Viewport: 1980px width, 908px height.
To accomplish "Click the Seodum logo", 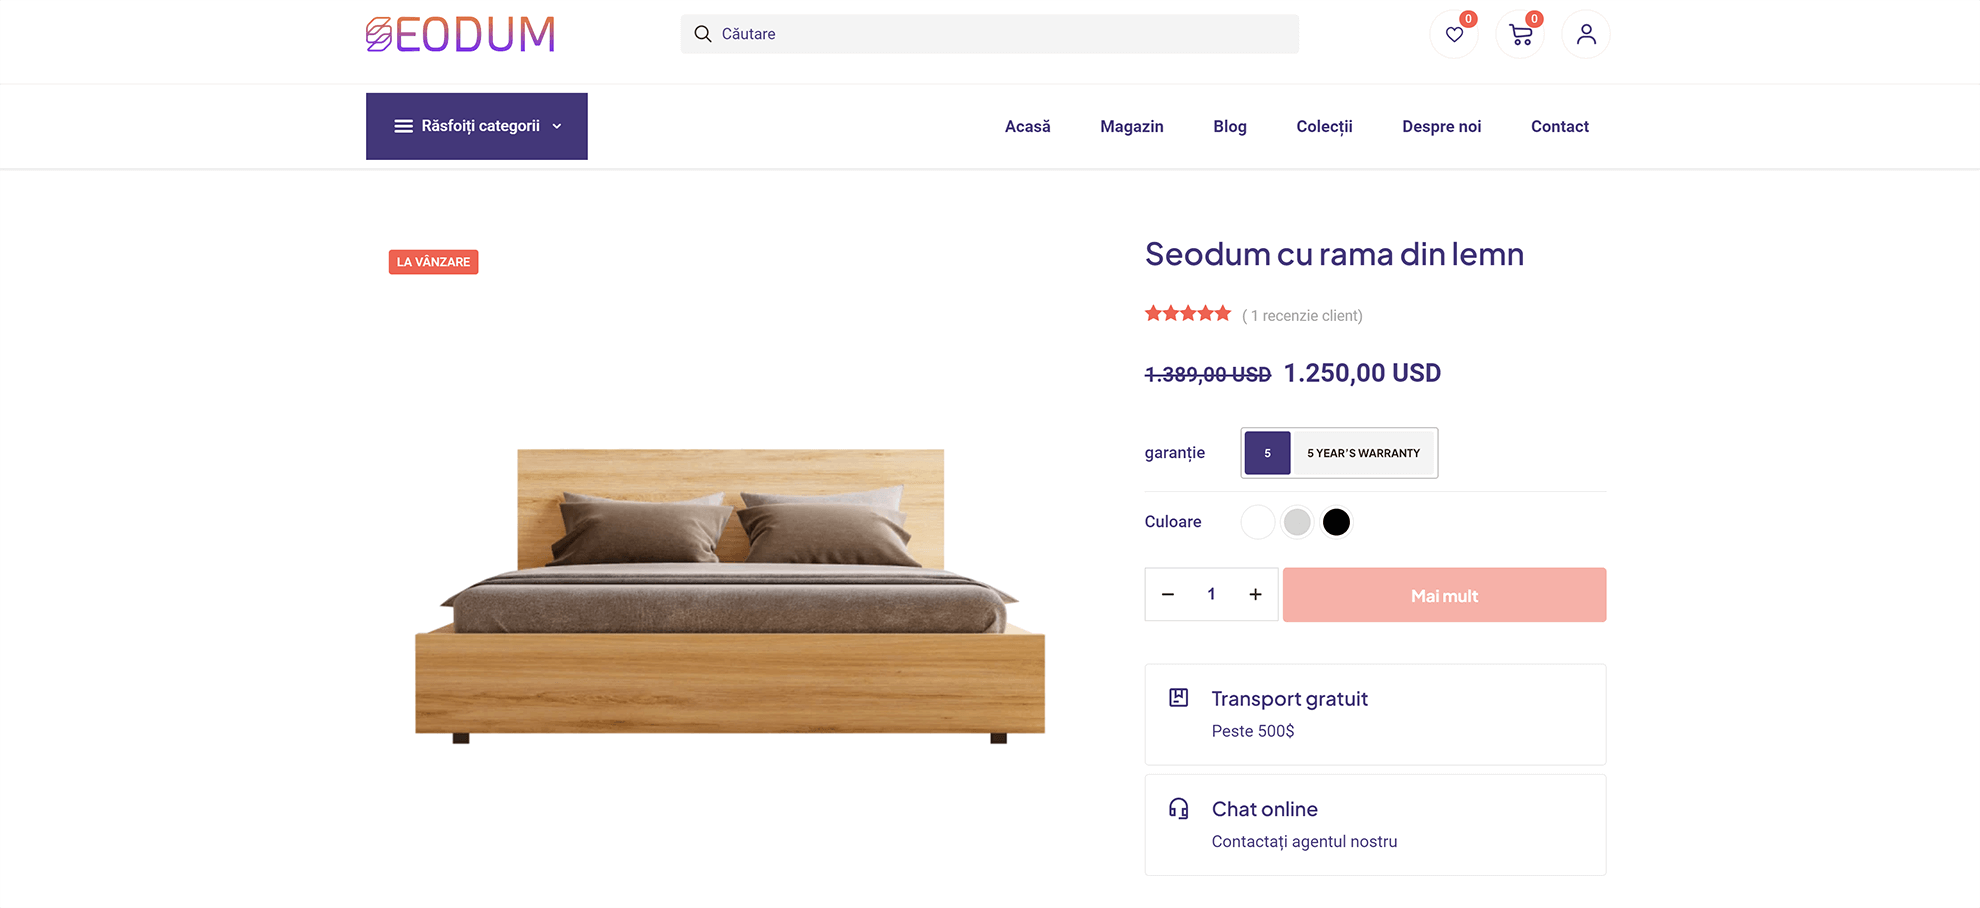I will 460,35.
